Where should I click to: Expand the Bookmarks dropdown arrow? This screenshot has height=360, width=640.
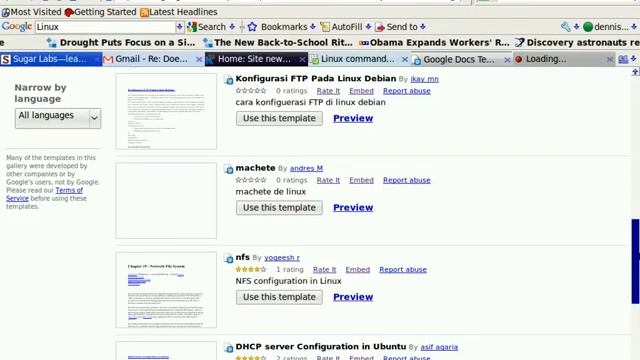point(313,27)
